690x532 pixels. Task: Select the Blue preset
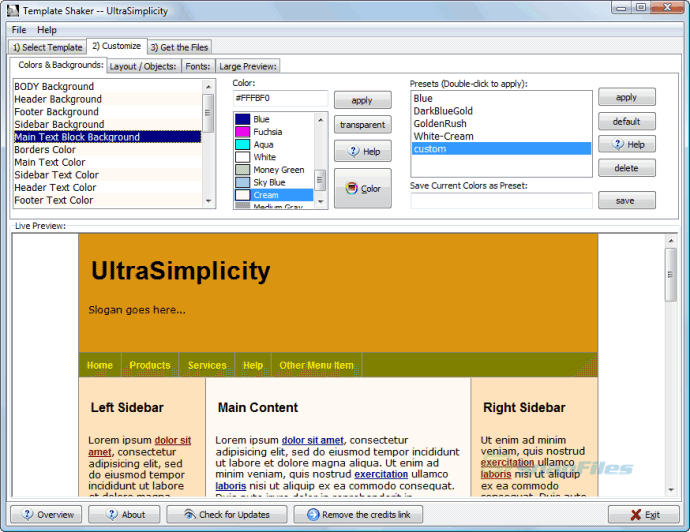coord(501,98)
